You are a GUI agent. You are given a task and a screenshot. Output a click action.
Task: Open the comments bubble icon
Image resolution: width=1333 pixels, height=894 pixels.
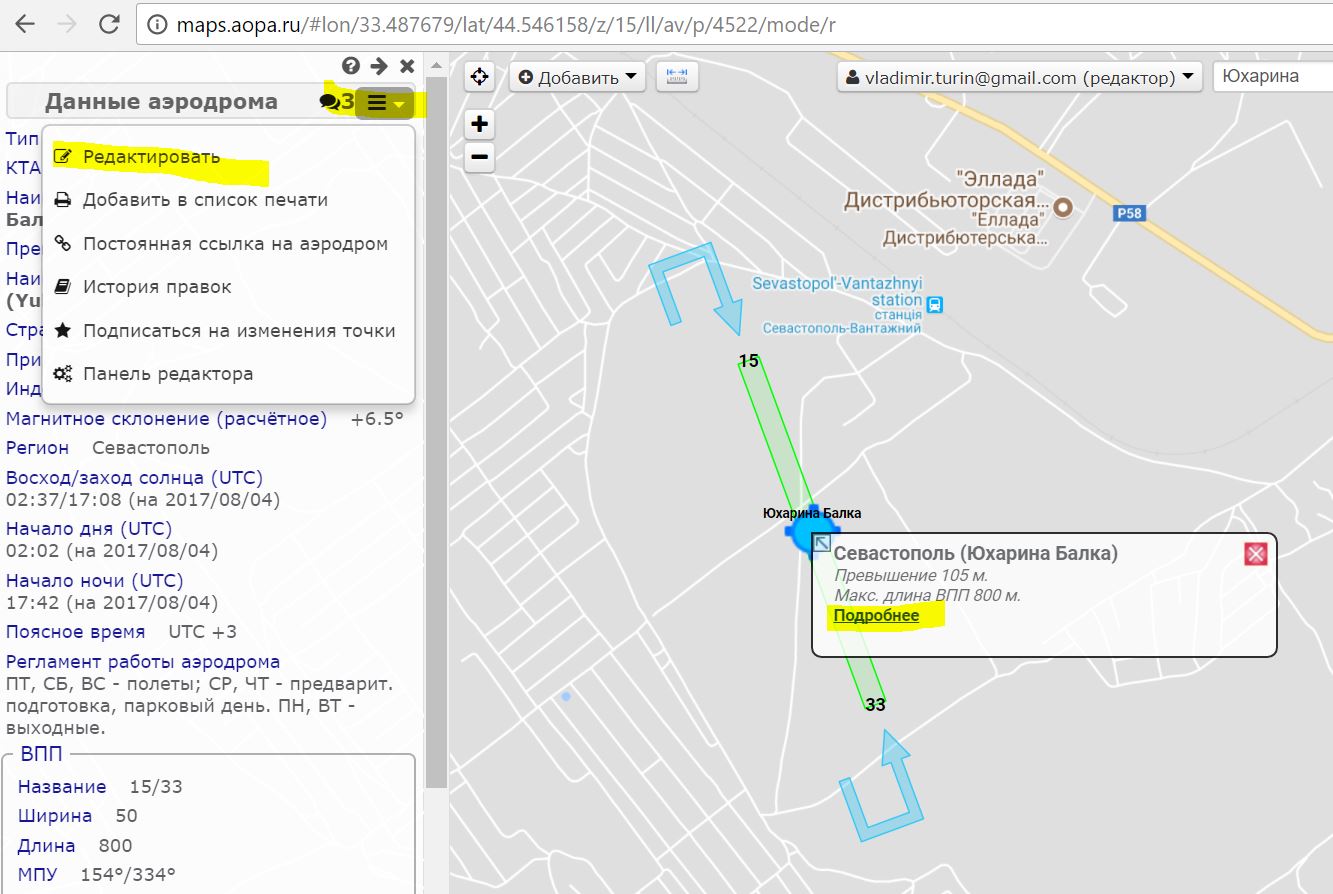329,101
